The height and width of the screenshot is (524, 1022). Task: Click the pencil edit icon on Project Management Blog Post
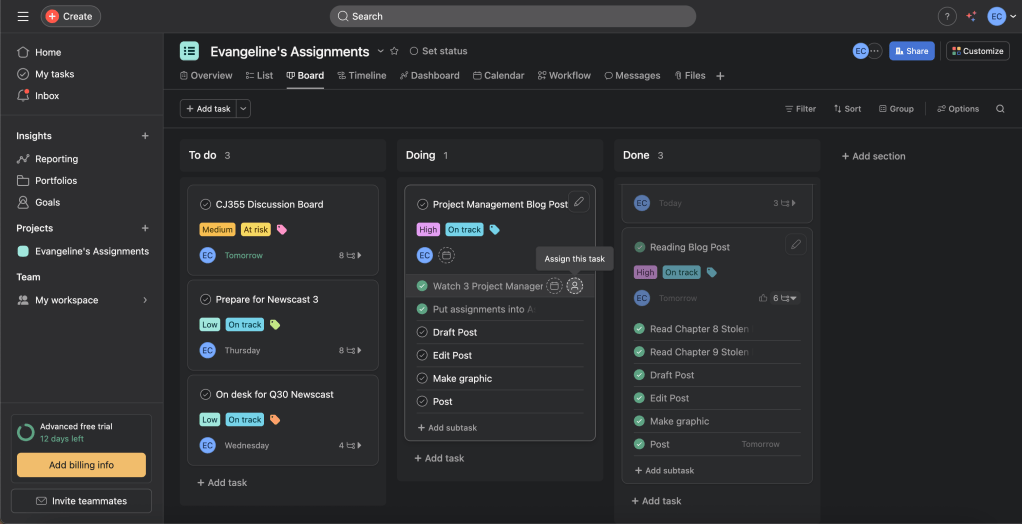(x=578, y=202)
